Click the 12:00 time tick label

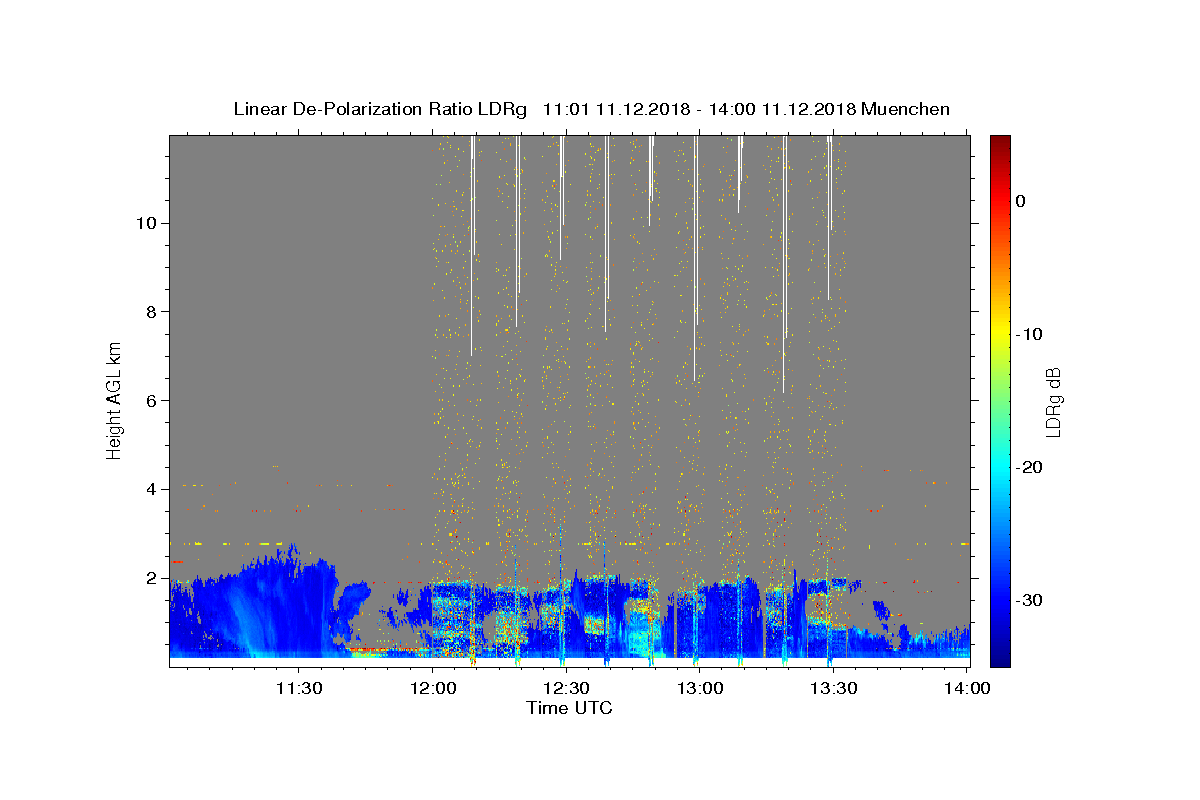(433, 688)
